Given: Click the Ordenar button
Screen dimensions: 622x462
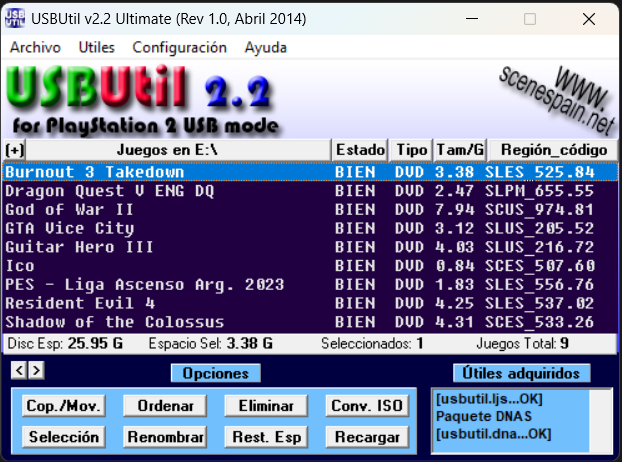Looking at the screenshot, I should pyautogui.click(x=165, y=406).
